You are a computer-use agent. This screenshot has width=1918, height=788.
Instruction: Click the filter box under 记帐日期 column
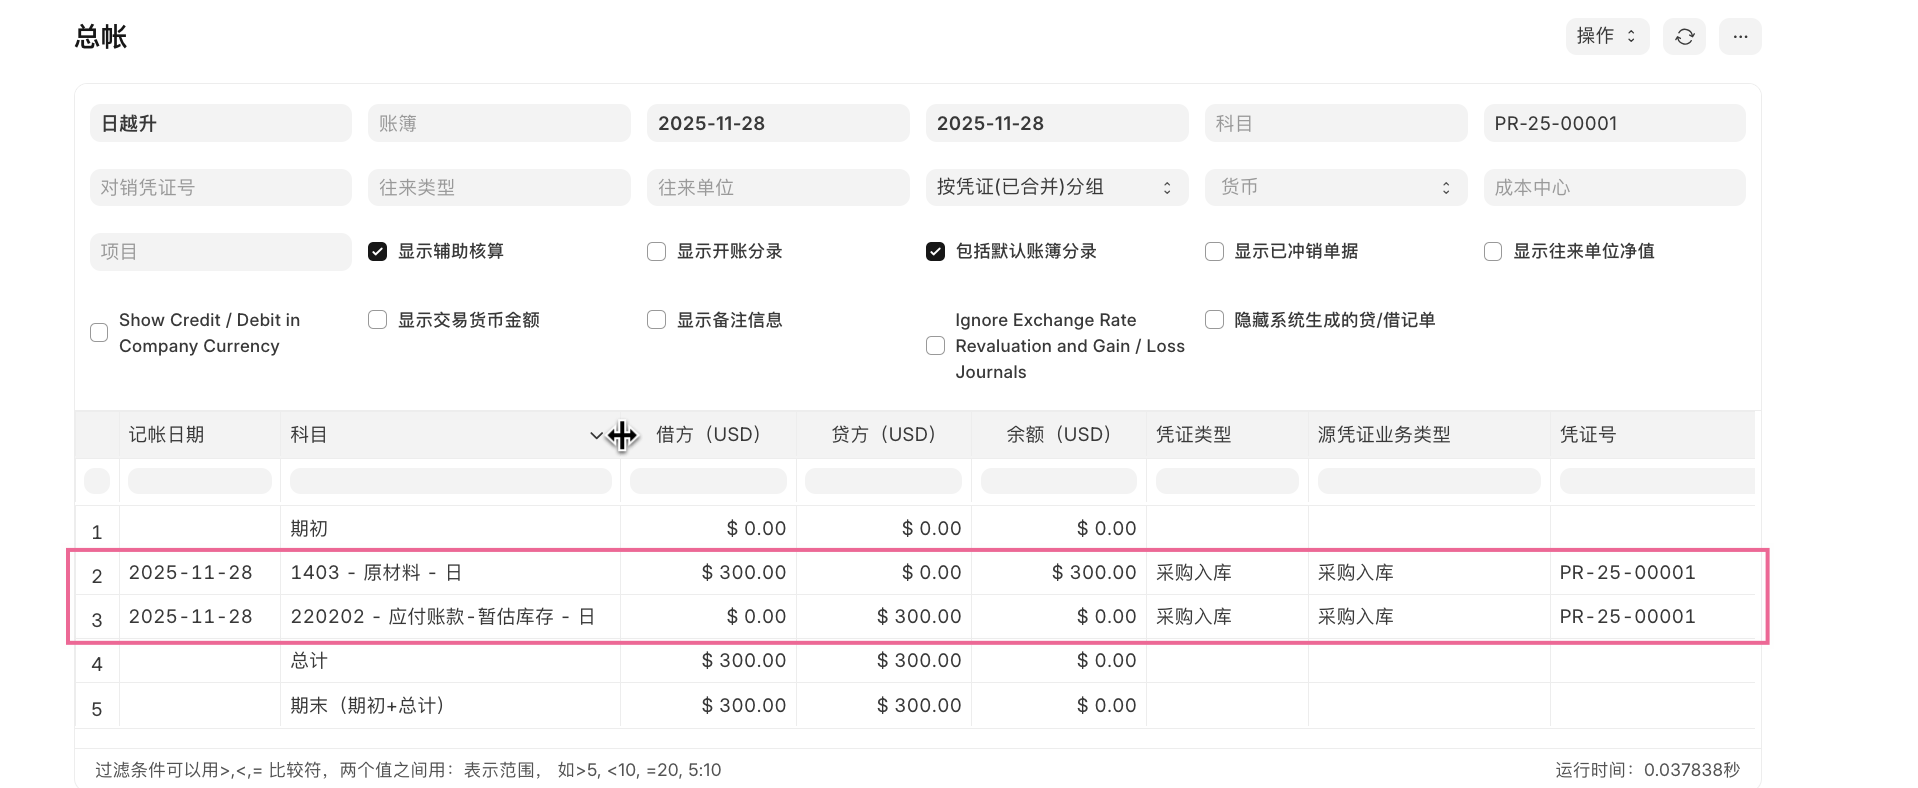click(200, 481)
